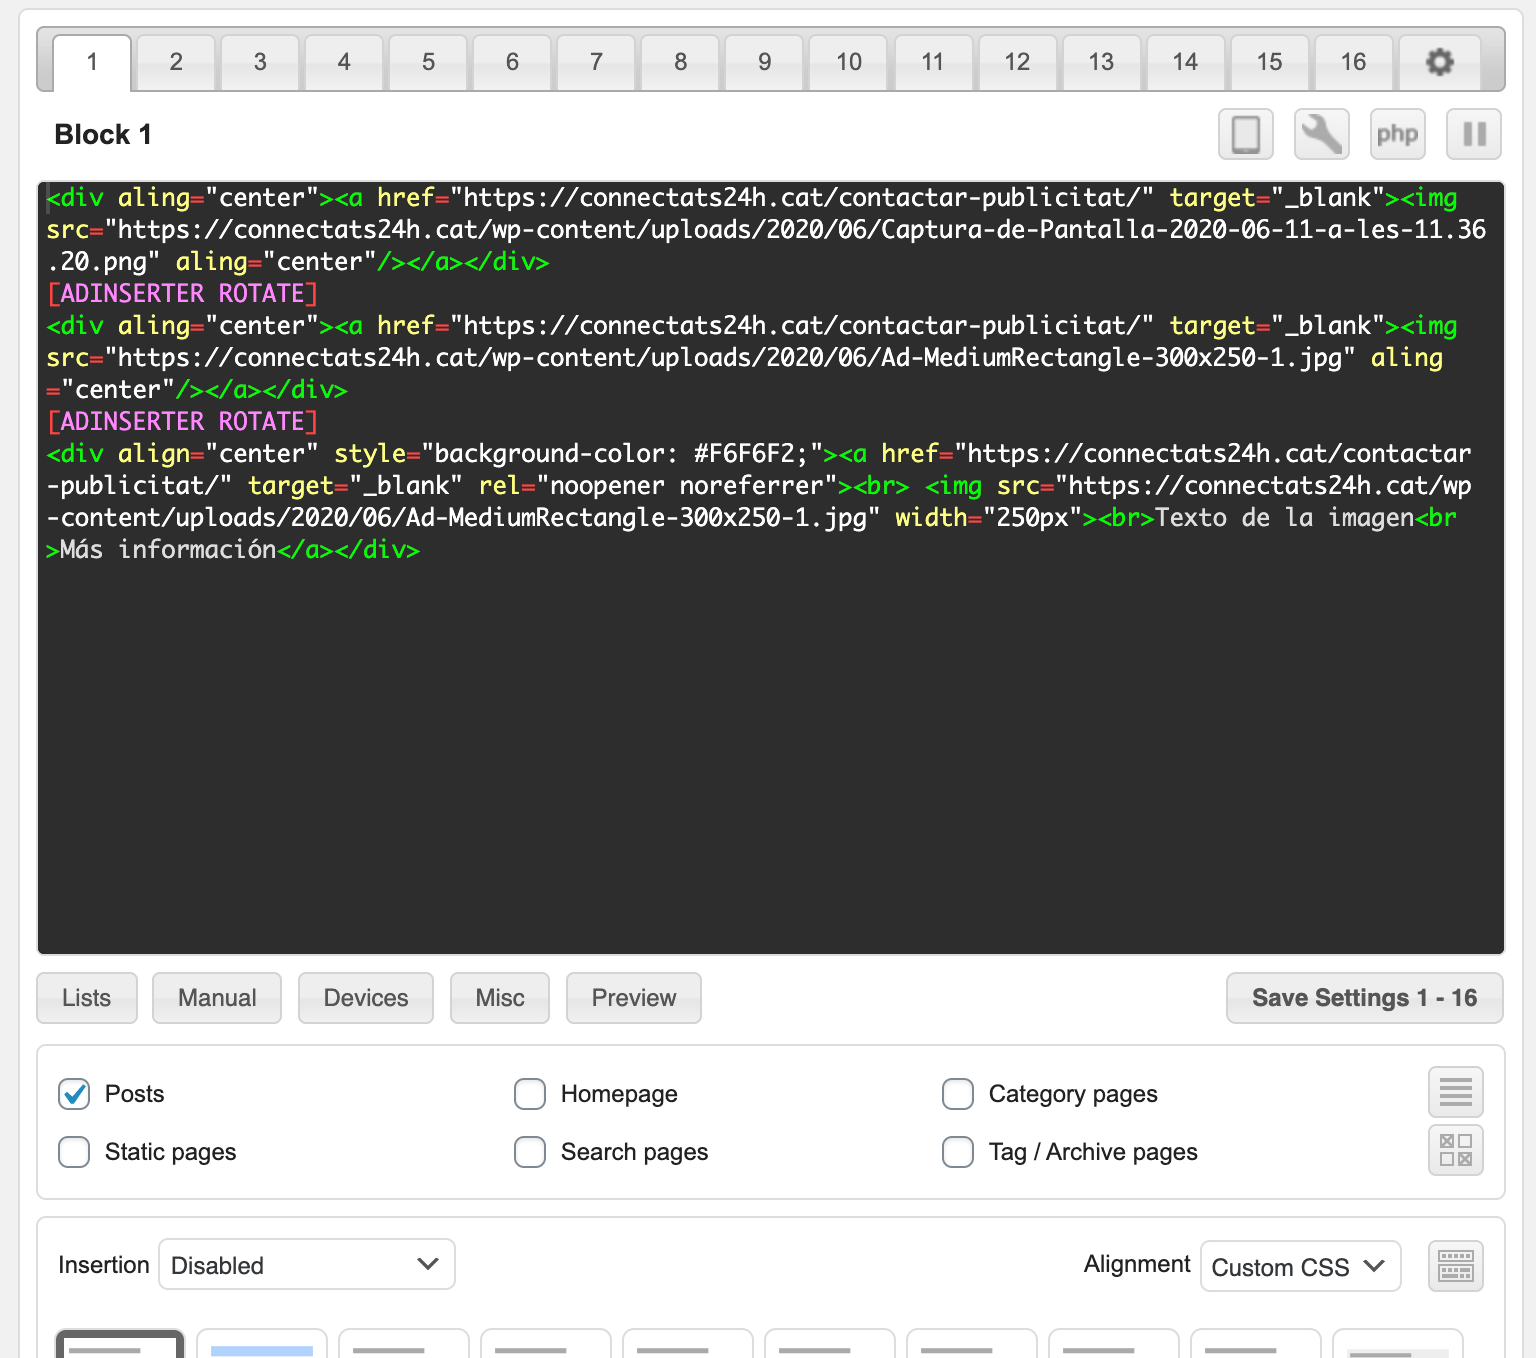This screenshot has width=1536, height=1358.
Task: Toggle the Tag / Archive pages checkbox
Action: click(x=958, y=1152)
